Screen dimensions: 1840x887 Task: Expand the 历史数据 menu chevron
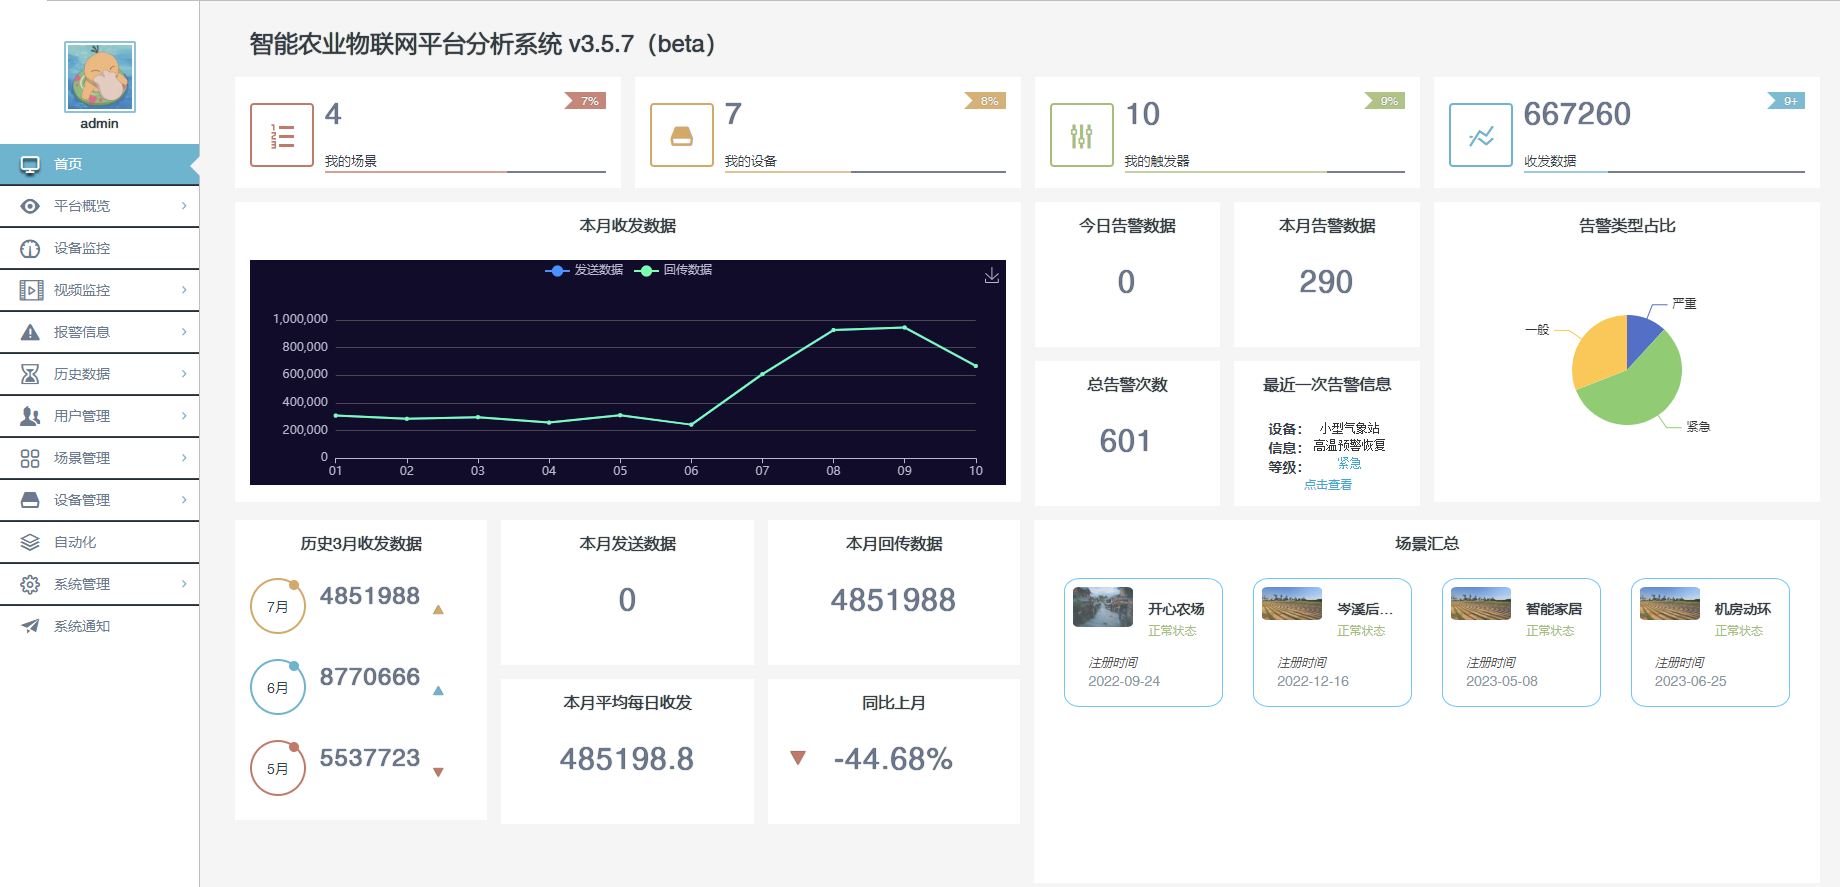coord(185,374)
